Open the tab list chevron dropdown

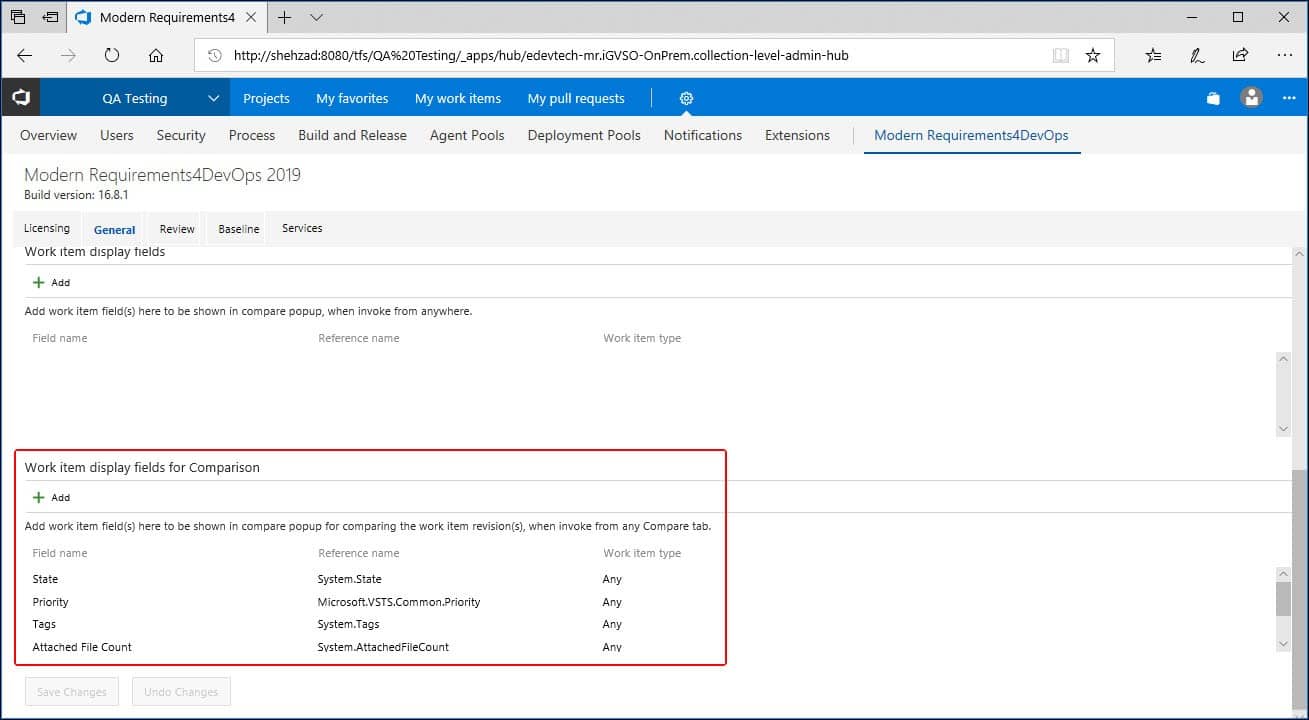317,18
